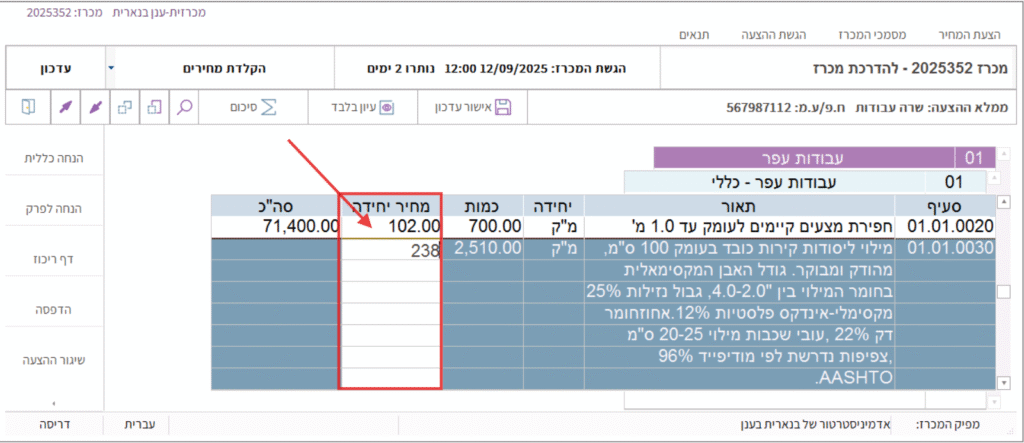The width and height of the screenshot is (1024, 443).
Task: Click the right purple pin icon
Action: click(93, 107)
